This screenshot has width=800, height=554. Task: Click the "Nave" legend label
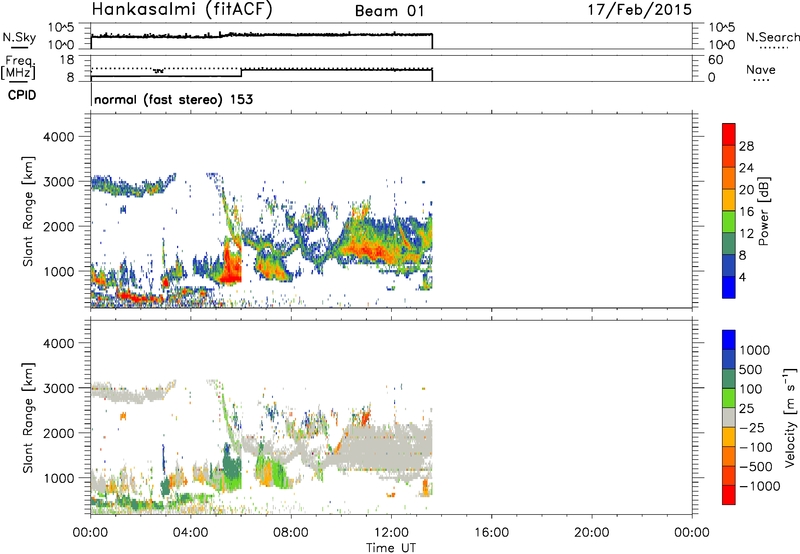pos(761,69)
